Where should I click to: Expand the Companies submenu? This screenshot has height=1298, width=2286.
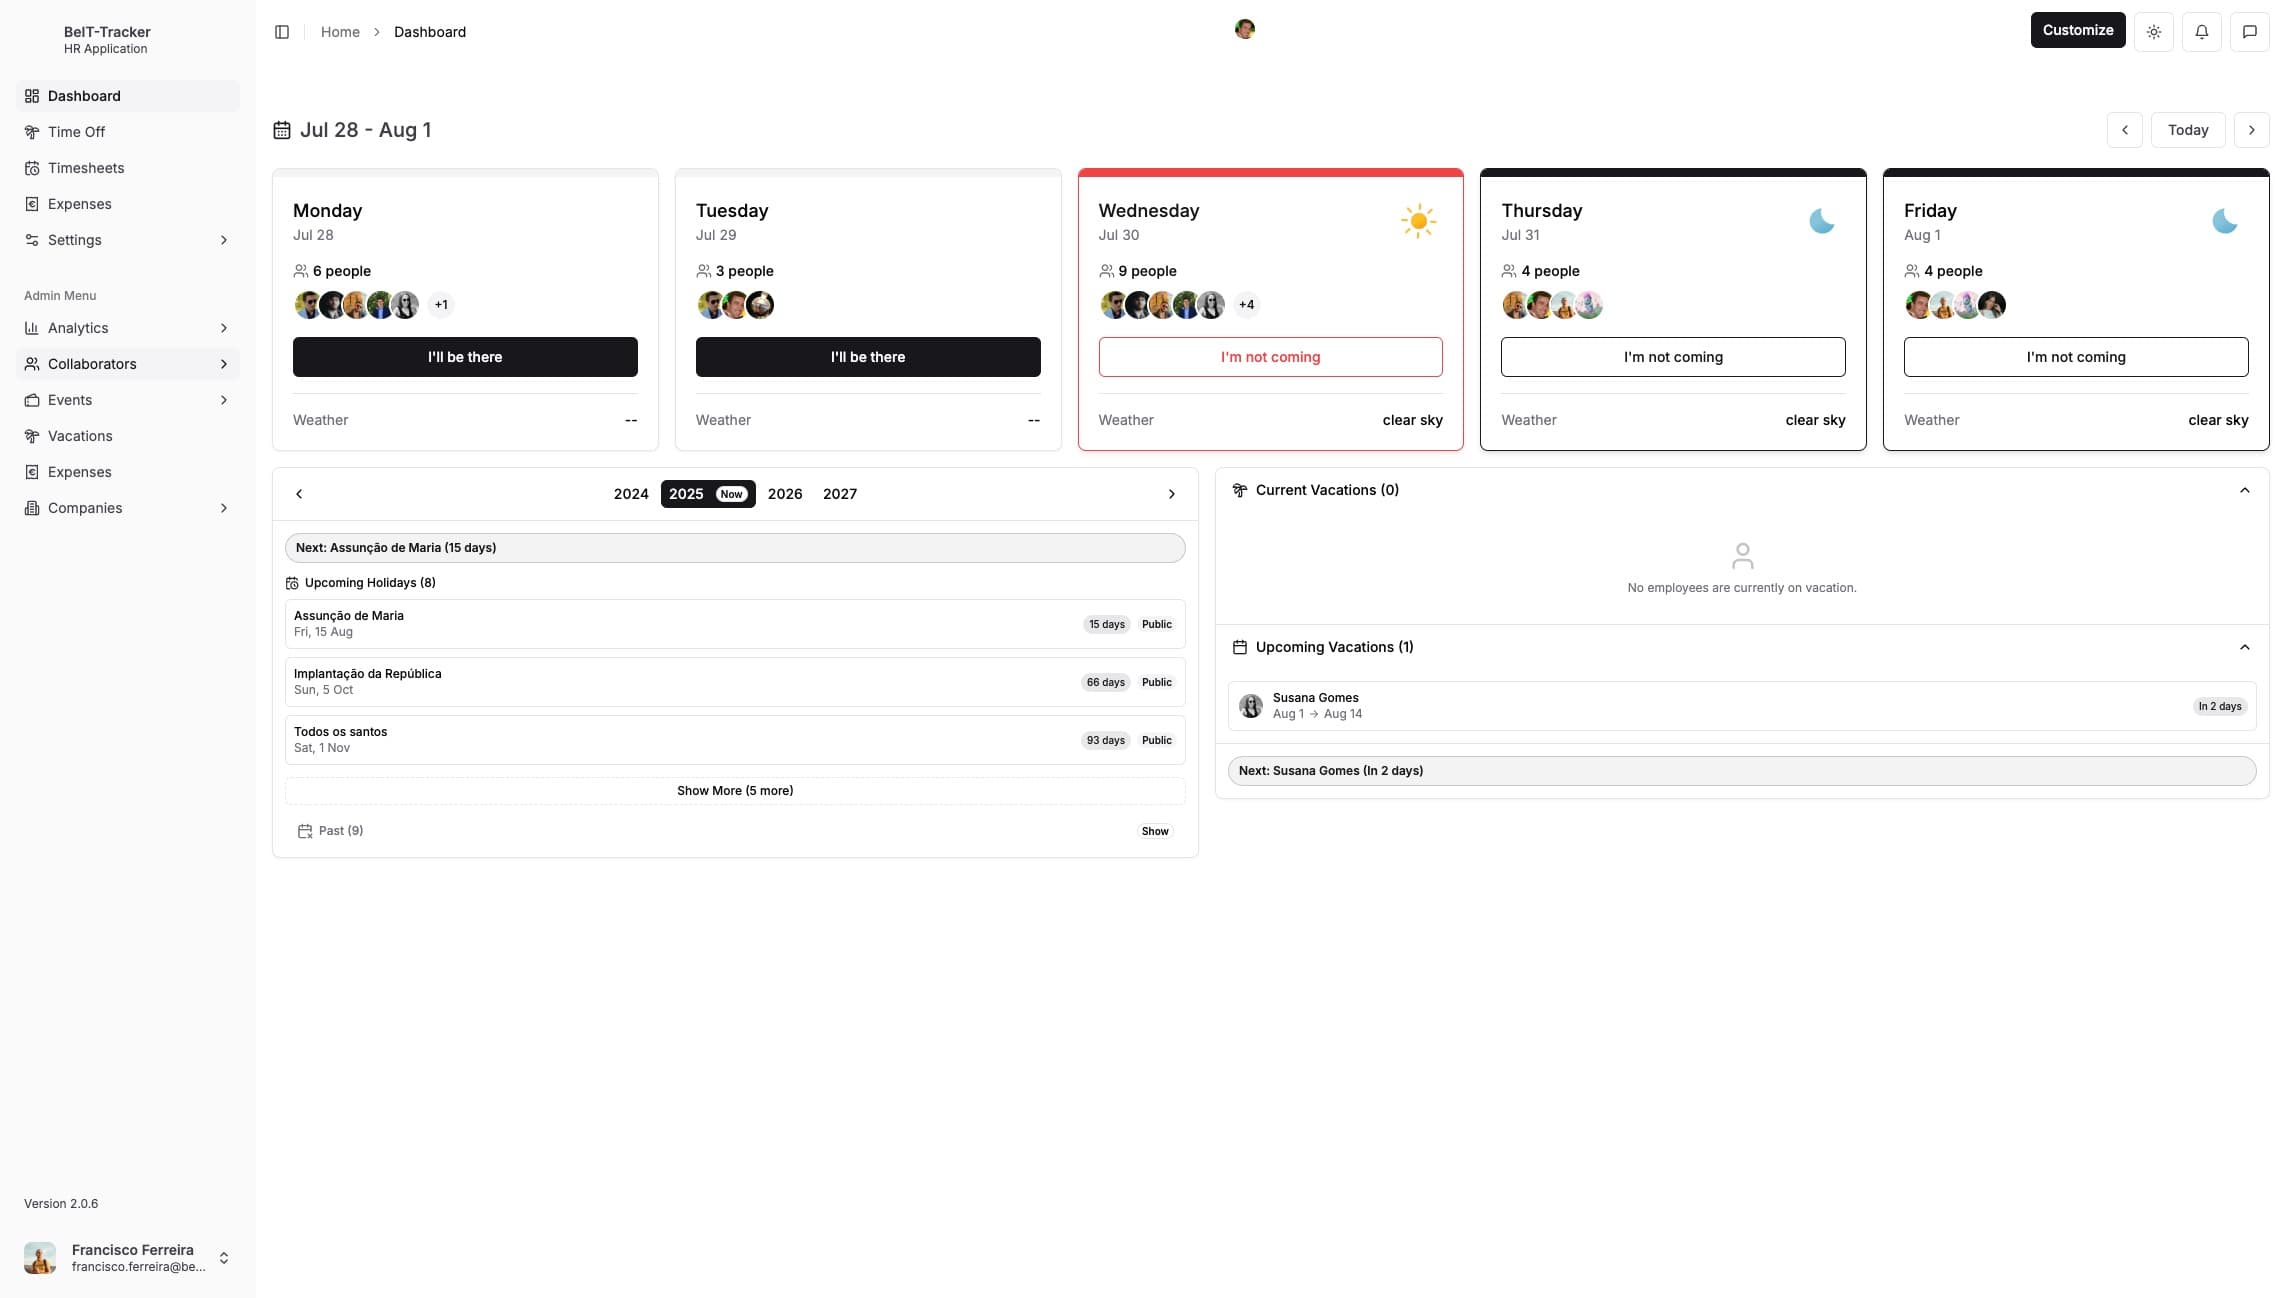pyautogui.click(x=84, y=507)
